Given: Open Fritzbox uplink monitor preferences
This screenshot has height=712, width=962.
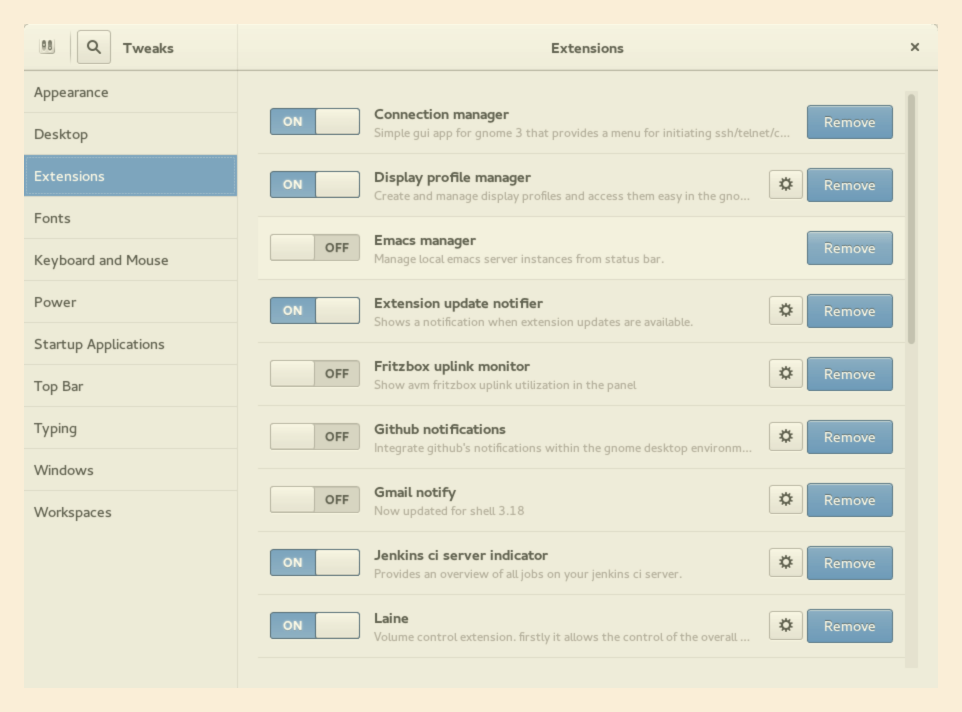Looking at the screenshot, I should [x=785, y=374].
